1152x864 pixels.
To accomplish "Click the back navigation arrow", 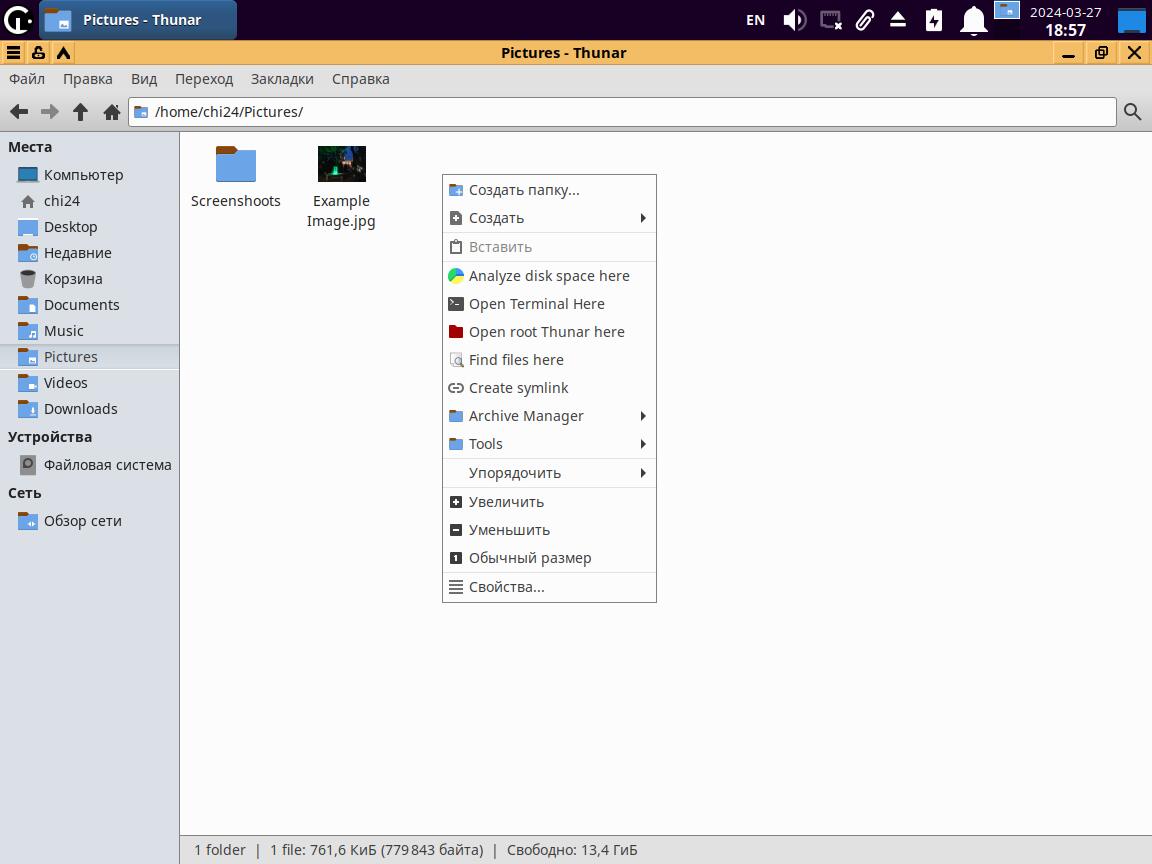I will point(19,112).
